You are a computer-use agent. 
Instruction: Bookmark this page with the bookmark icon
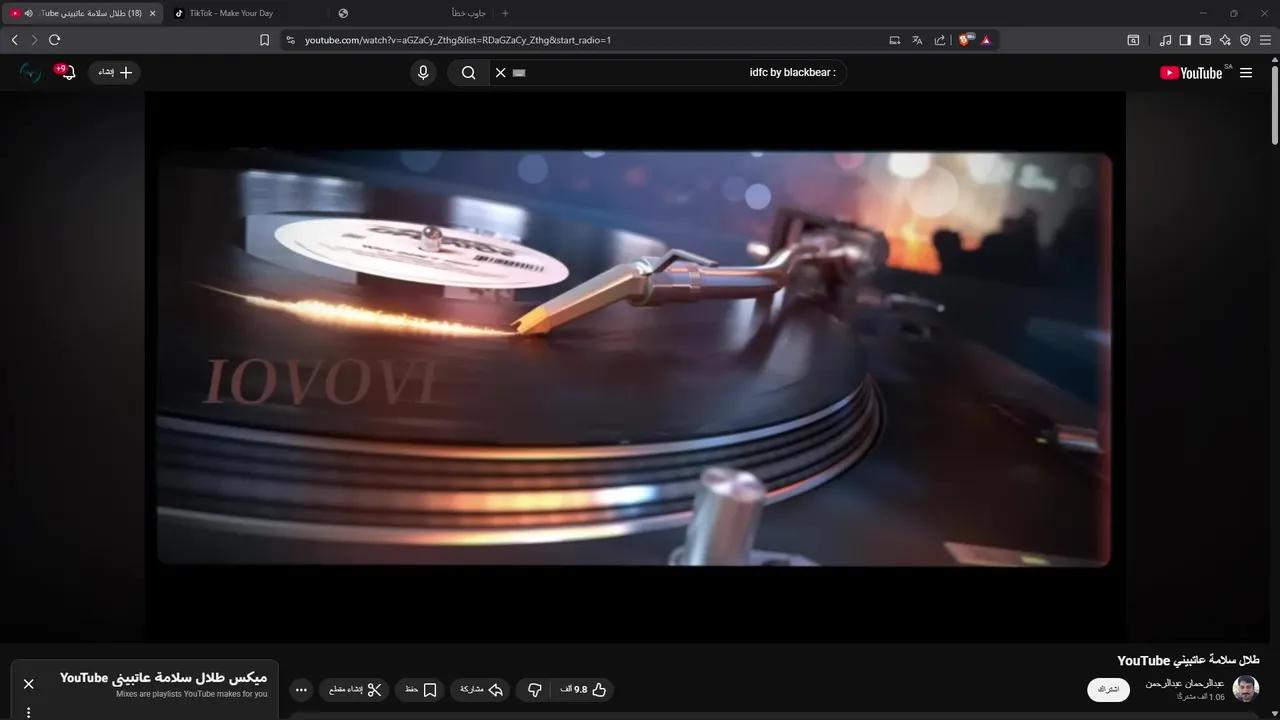pyautogui.click(x=264, y=40)
